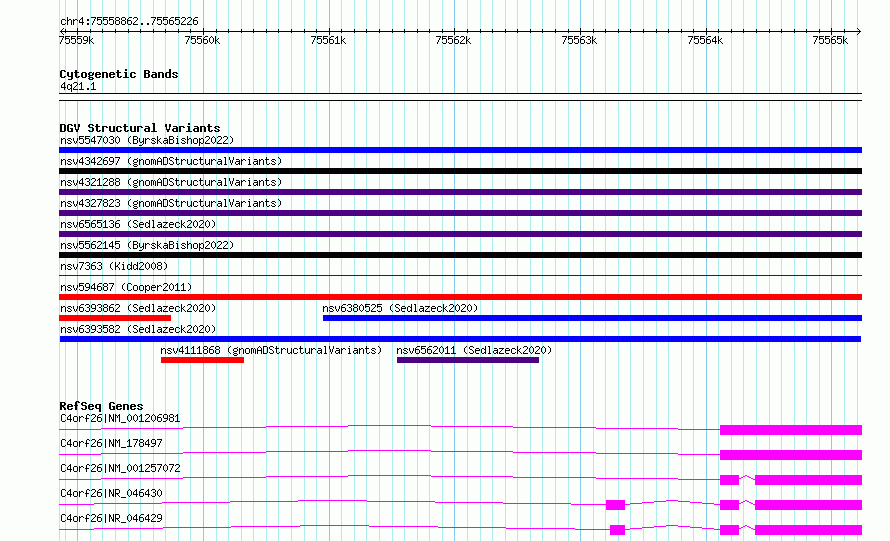Click the first NR_046430 exon block
Image resolution: width=890 pixels, height=541 pixels.
[x=615, y=505]
